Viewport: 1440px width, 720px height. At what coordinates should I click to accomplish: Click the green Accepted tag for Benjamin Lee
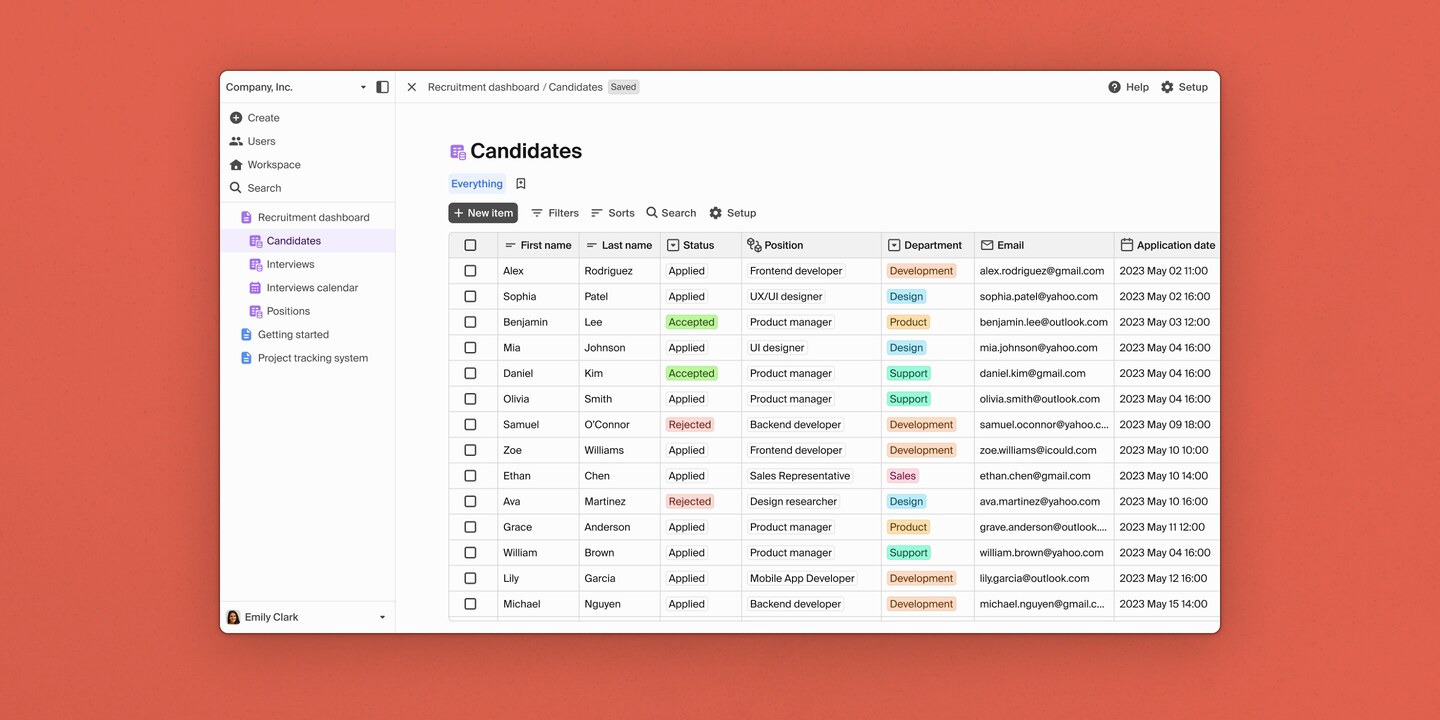point(691,321)
